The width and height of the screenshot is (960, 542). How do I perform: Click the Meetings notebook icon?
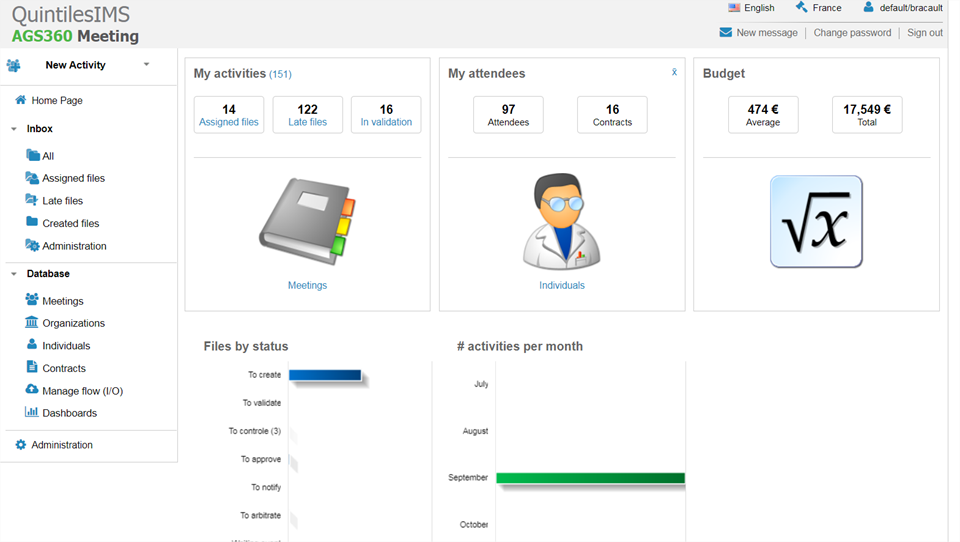[307, 221]
